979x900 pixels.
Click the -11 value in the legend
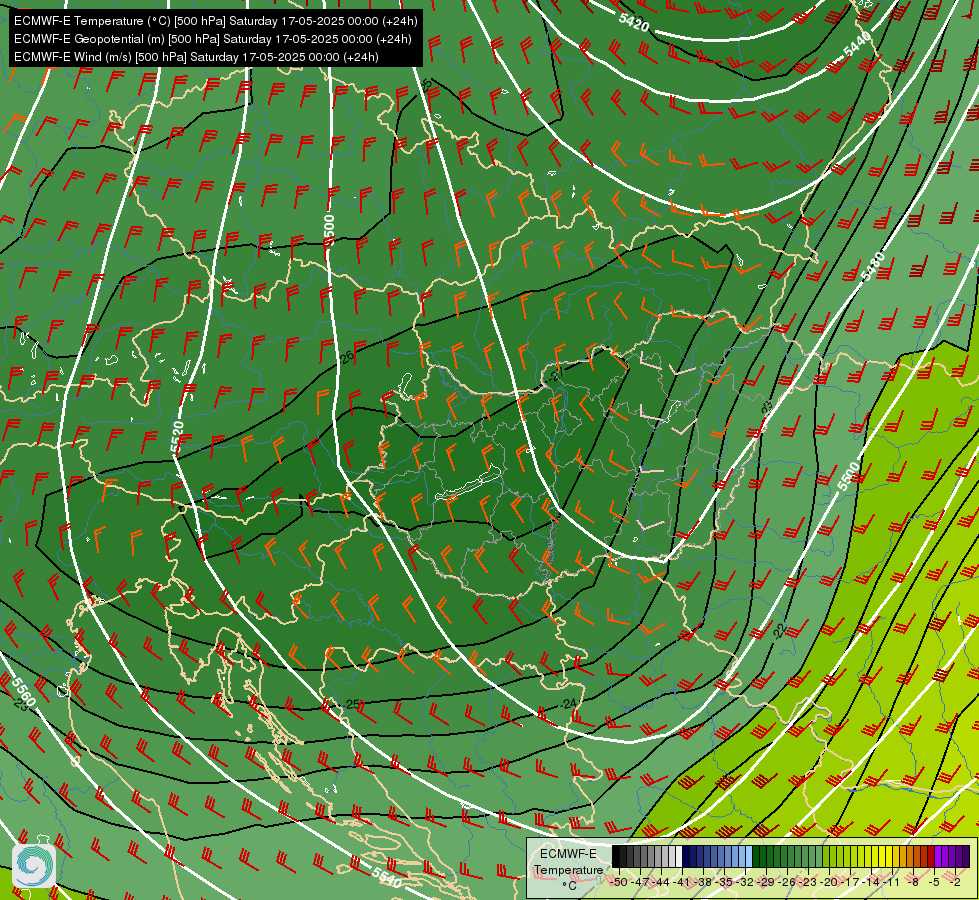[x=892, y=882]
